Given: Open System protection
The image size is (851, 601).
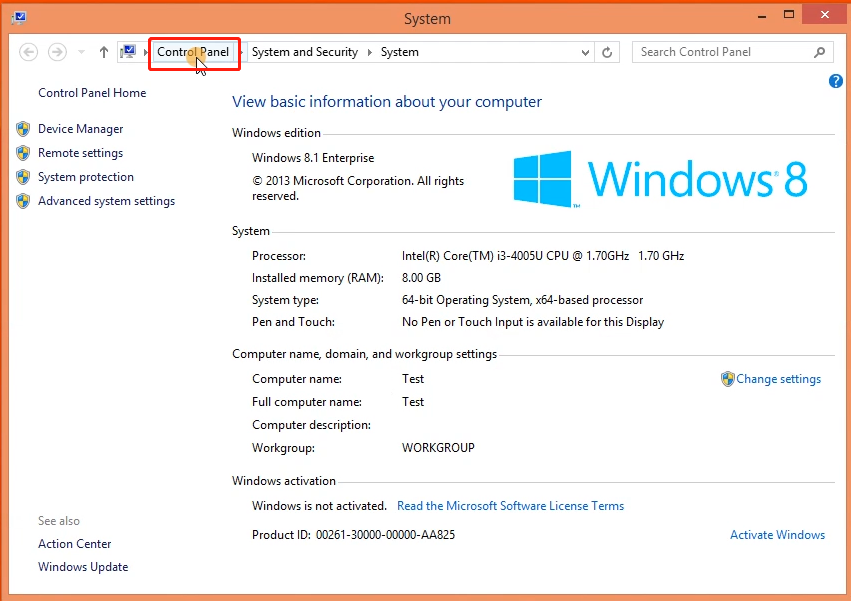Looking at the screenshot, I should click(86, 177).
